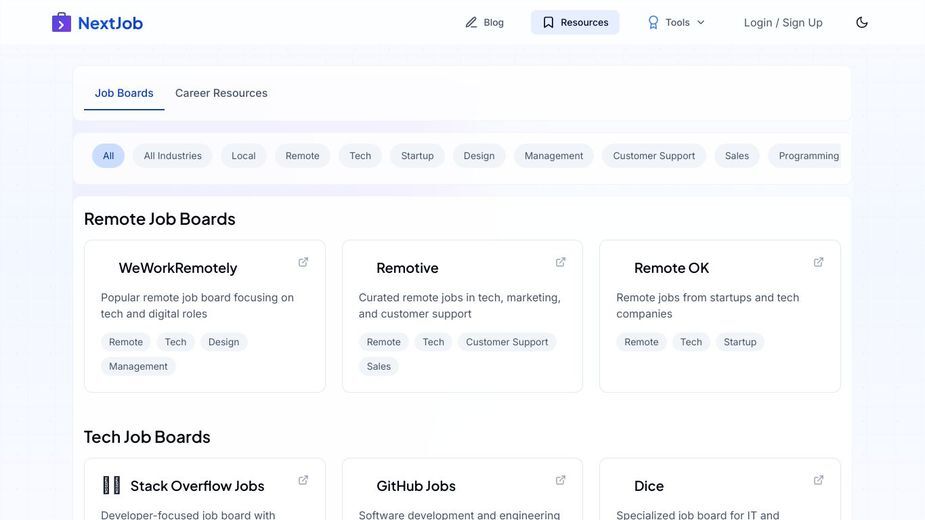Image resolution: width=925 pixels, height=520 pixels.
Task: Click the NextJob briefcase logo icon
Action: point(61,22)
